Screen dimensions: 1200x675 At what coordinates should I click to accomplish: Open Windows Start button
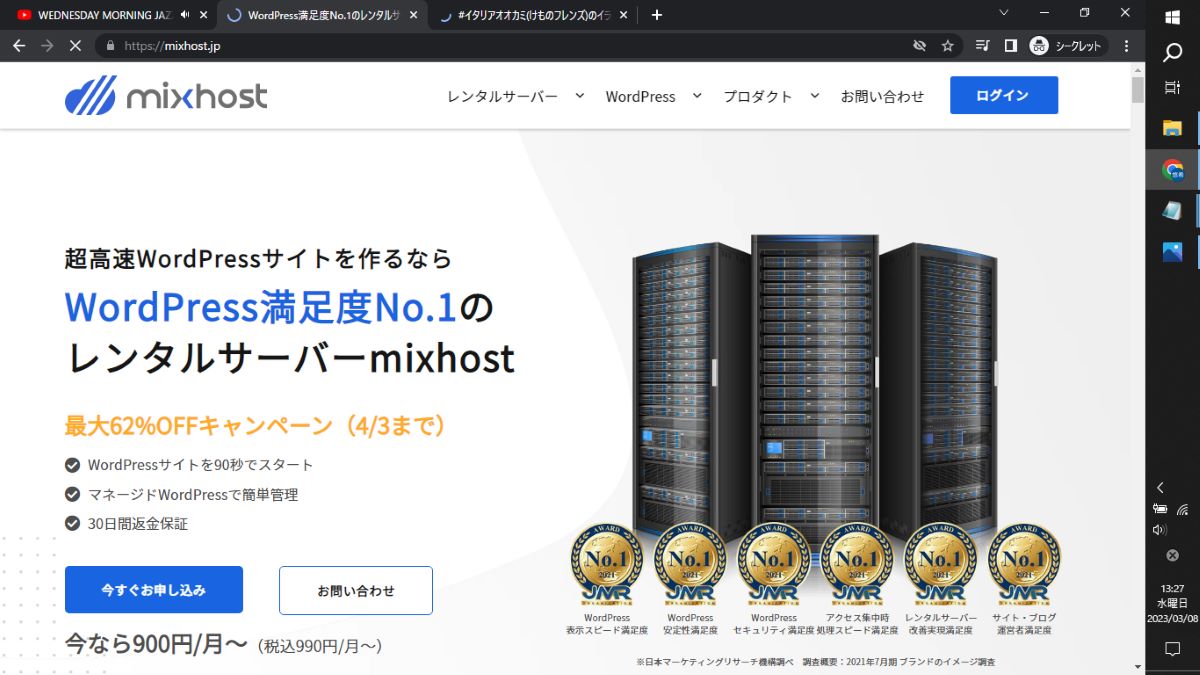[x=1173, y=17]
